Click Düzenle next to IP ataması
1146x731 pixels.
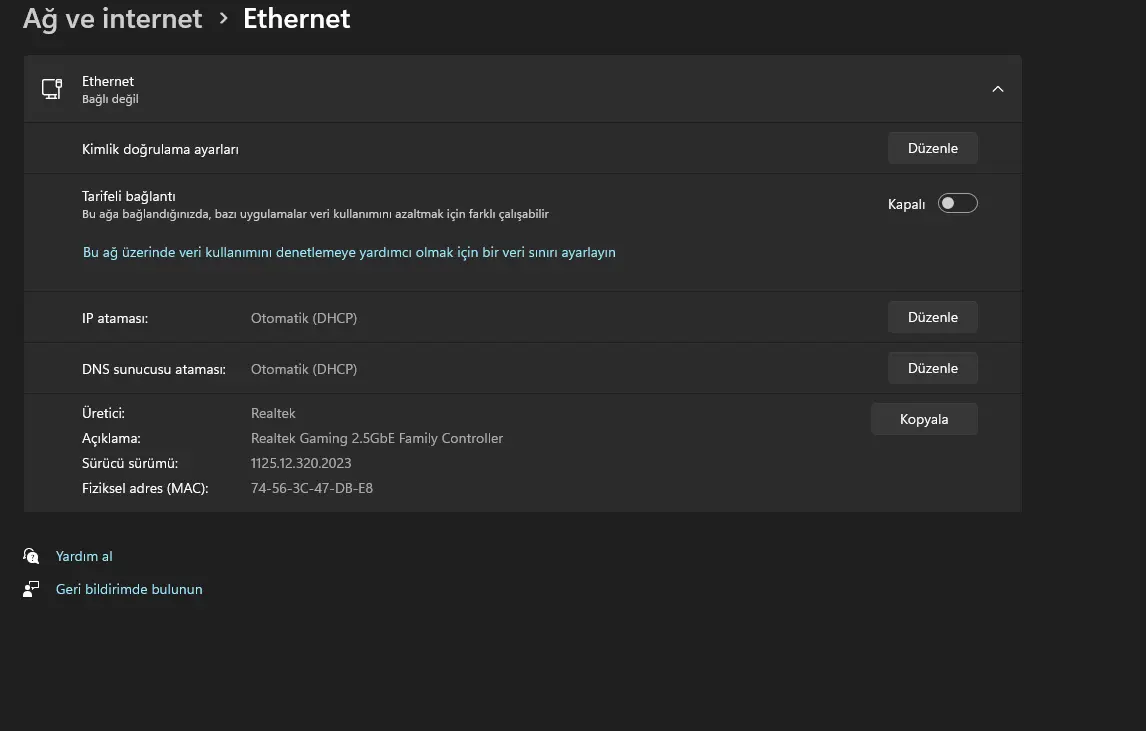tap(933, 317)
